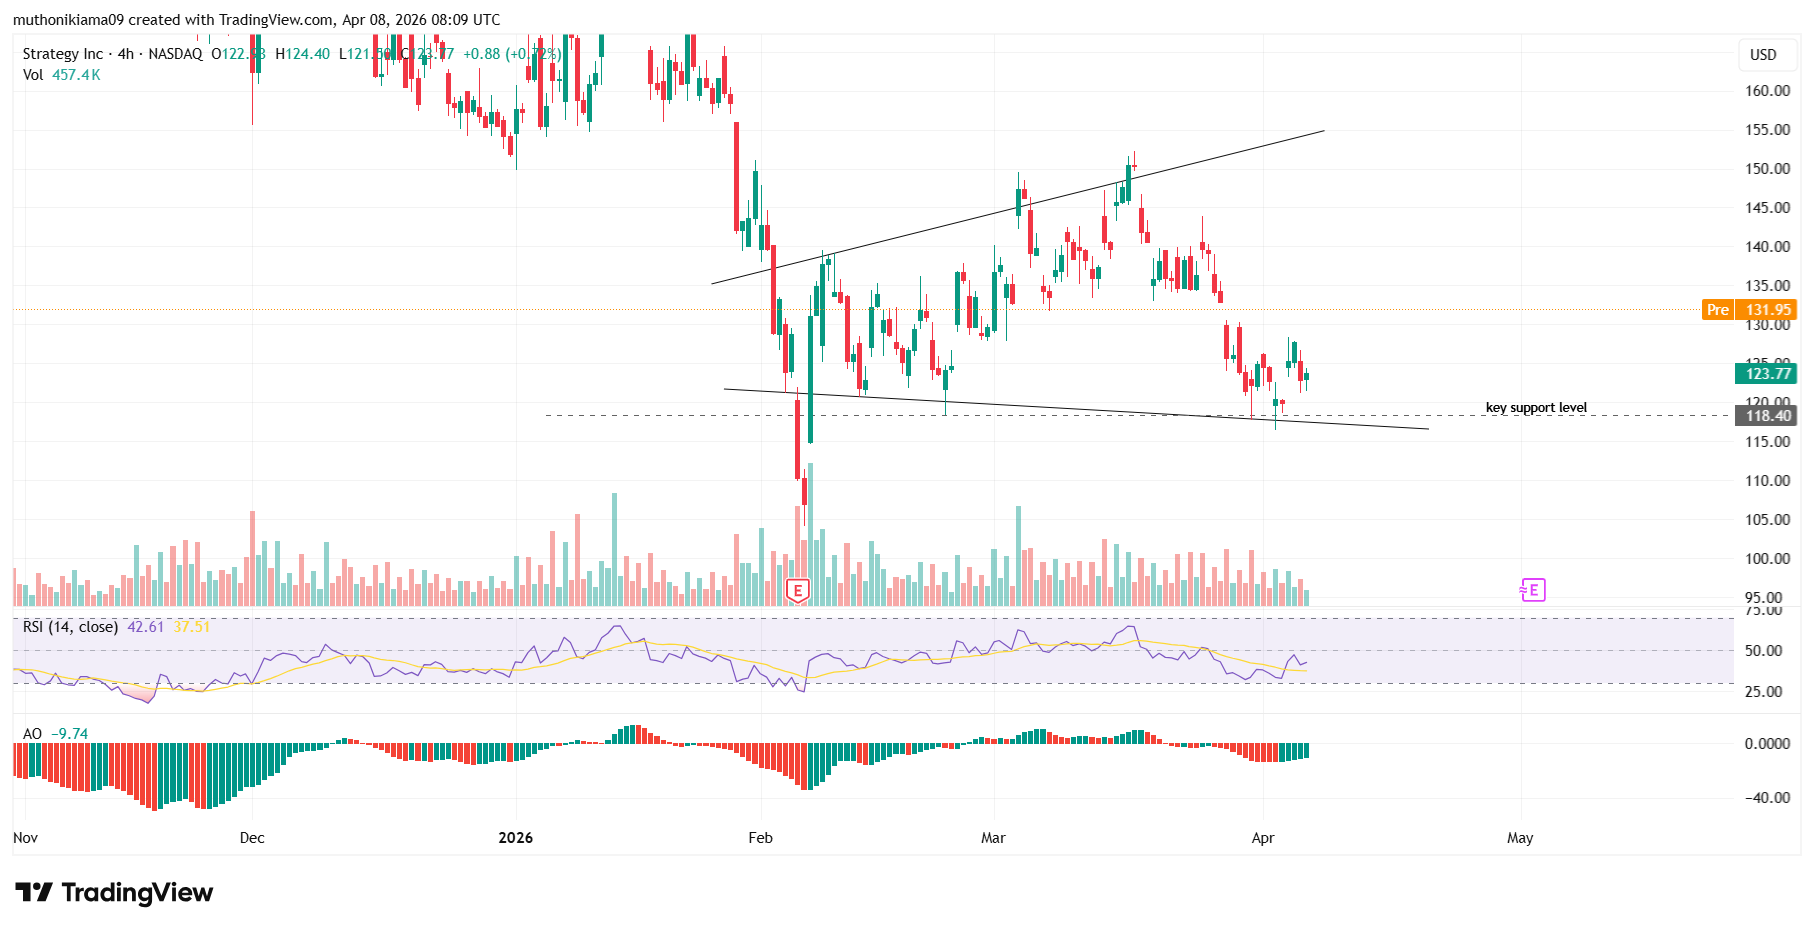Toggle visibility of the RSI value 42.61
This screenshot has height=930, width=1814.
(x=147, y=627)
